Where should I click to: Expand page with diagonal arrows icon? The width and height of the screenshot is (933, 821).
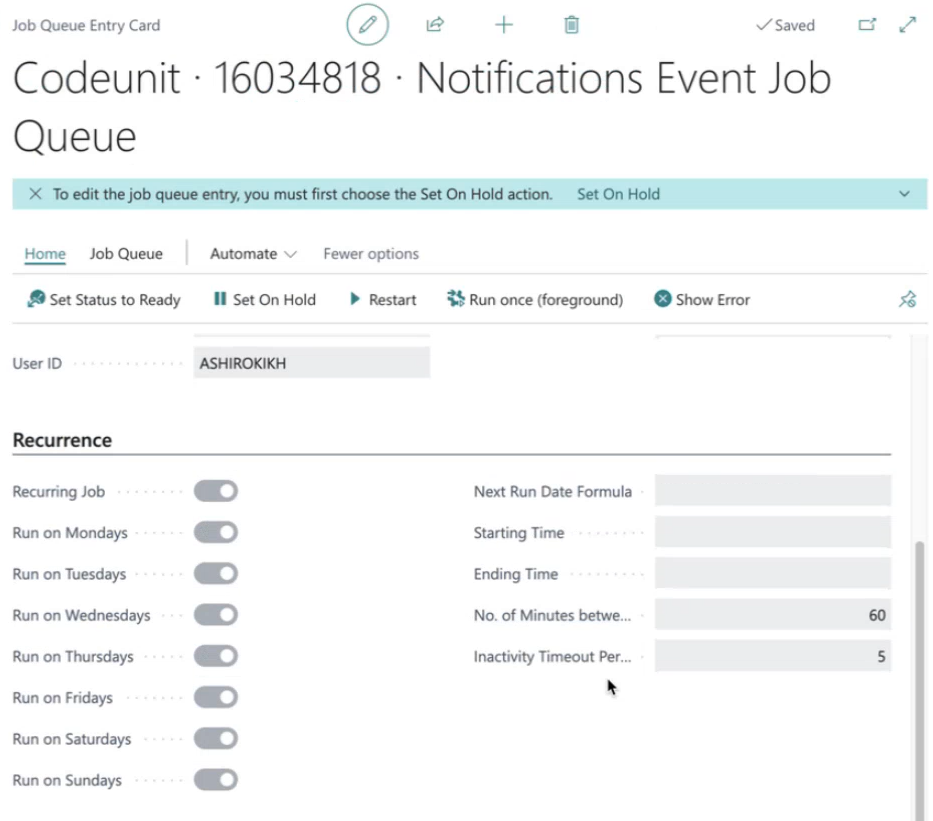pos(907,25)
